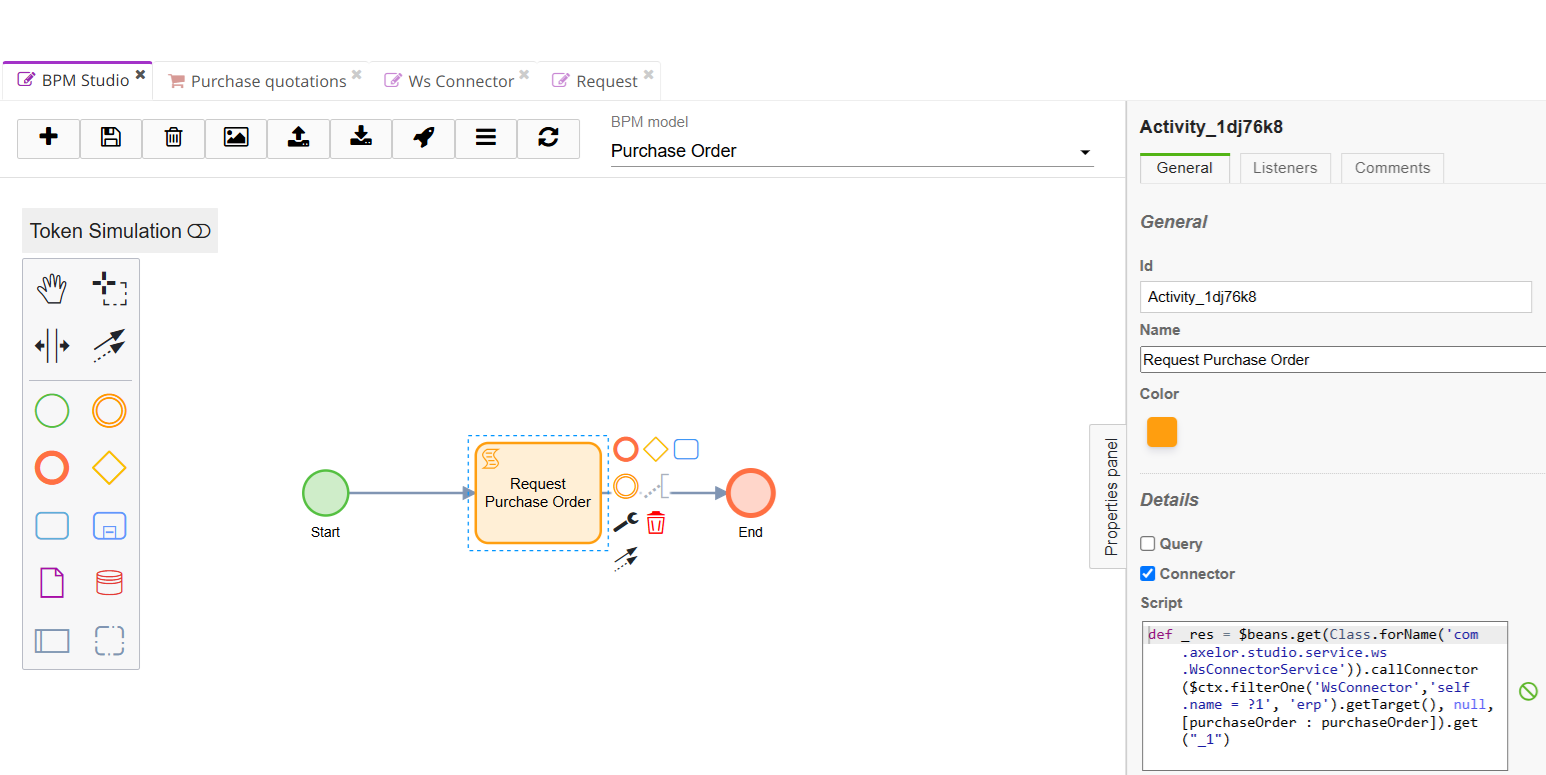Viewport: 1546px width, 775px height.
Task: Toggle the Token Simulation switch
Action: click(199, 231)
